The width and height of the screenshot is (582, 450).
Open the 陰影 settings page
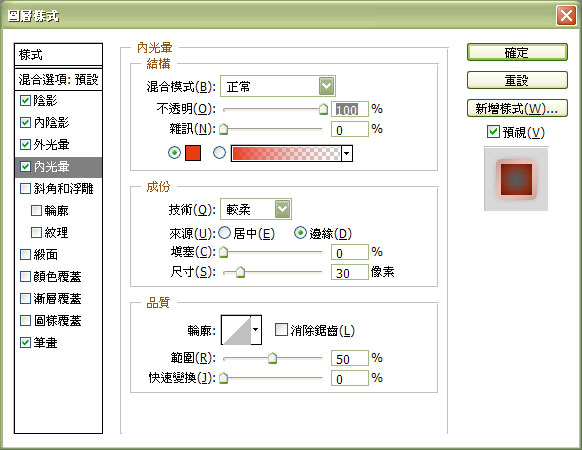coord(45,101)
